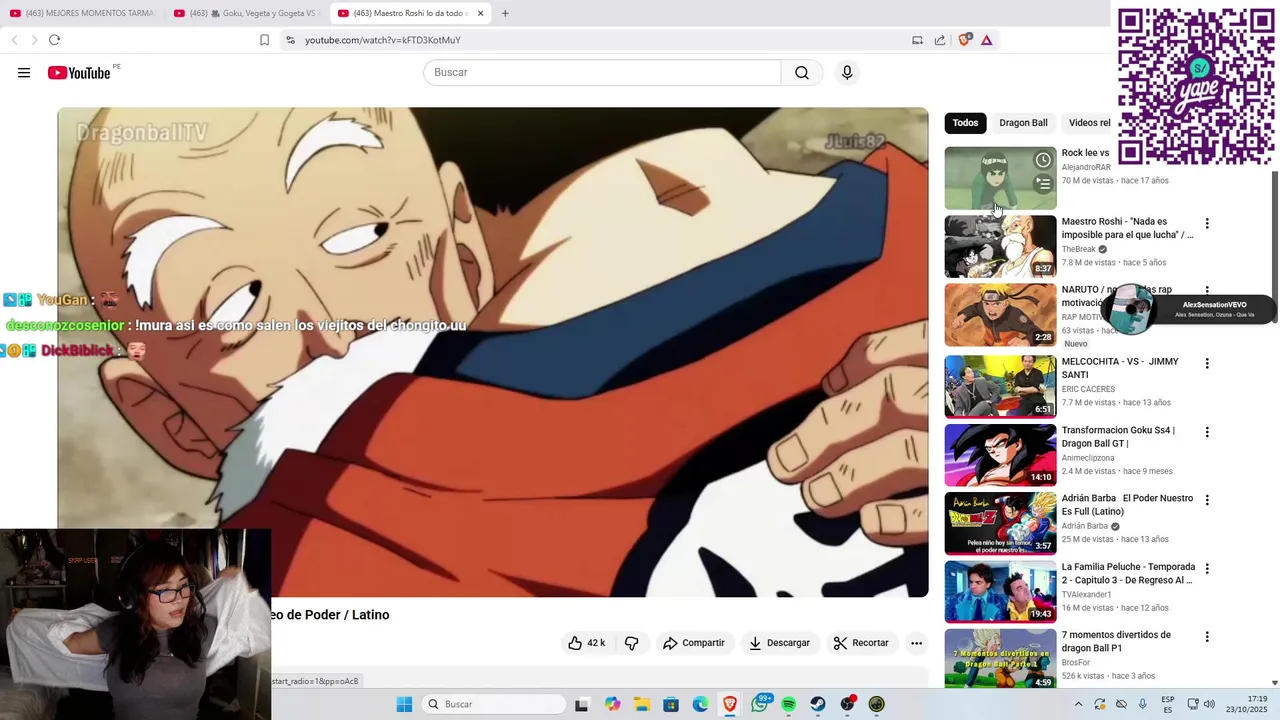The width and height of the screenshot is (1280, 720).
Task: Click the ERIC CACERES channel name
Action: (1088, 389)
